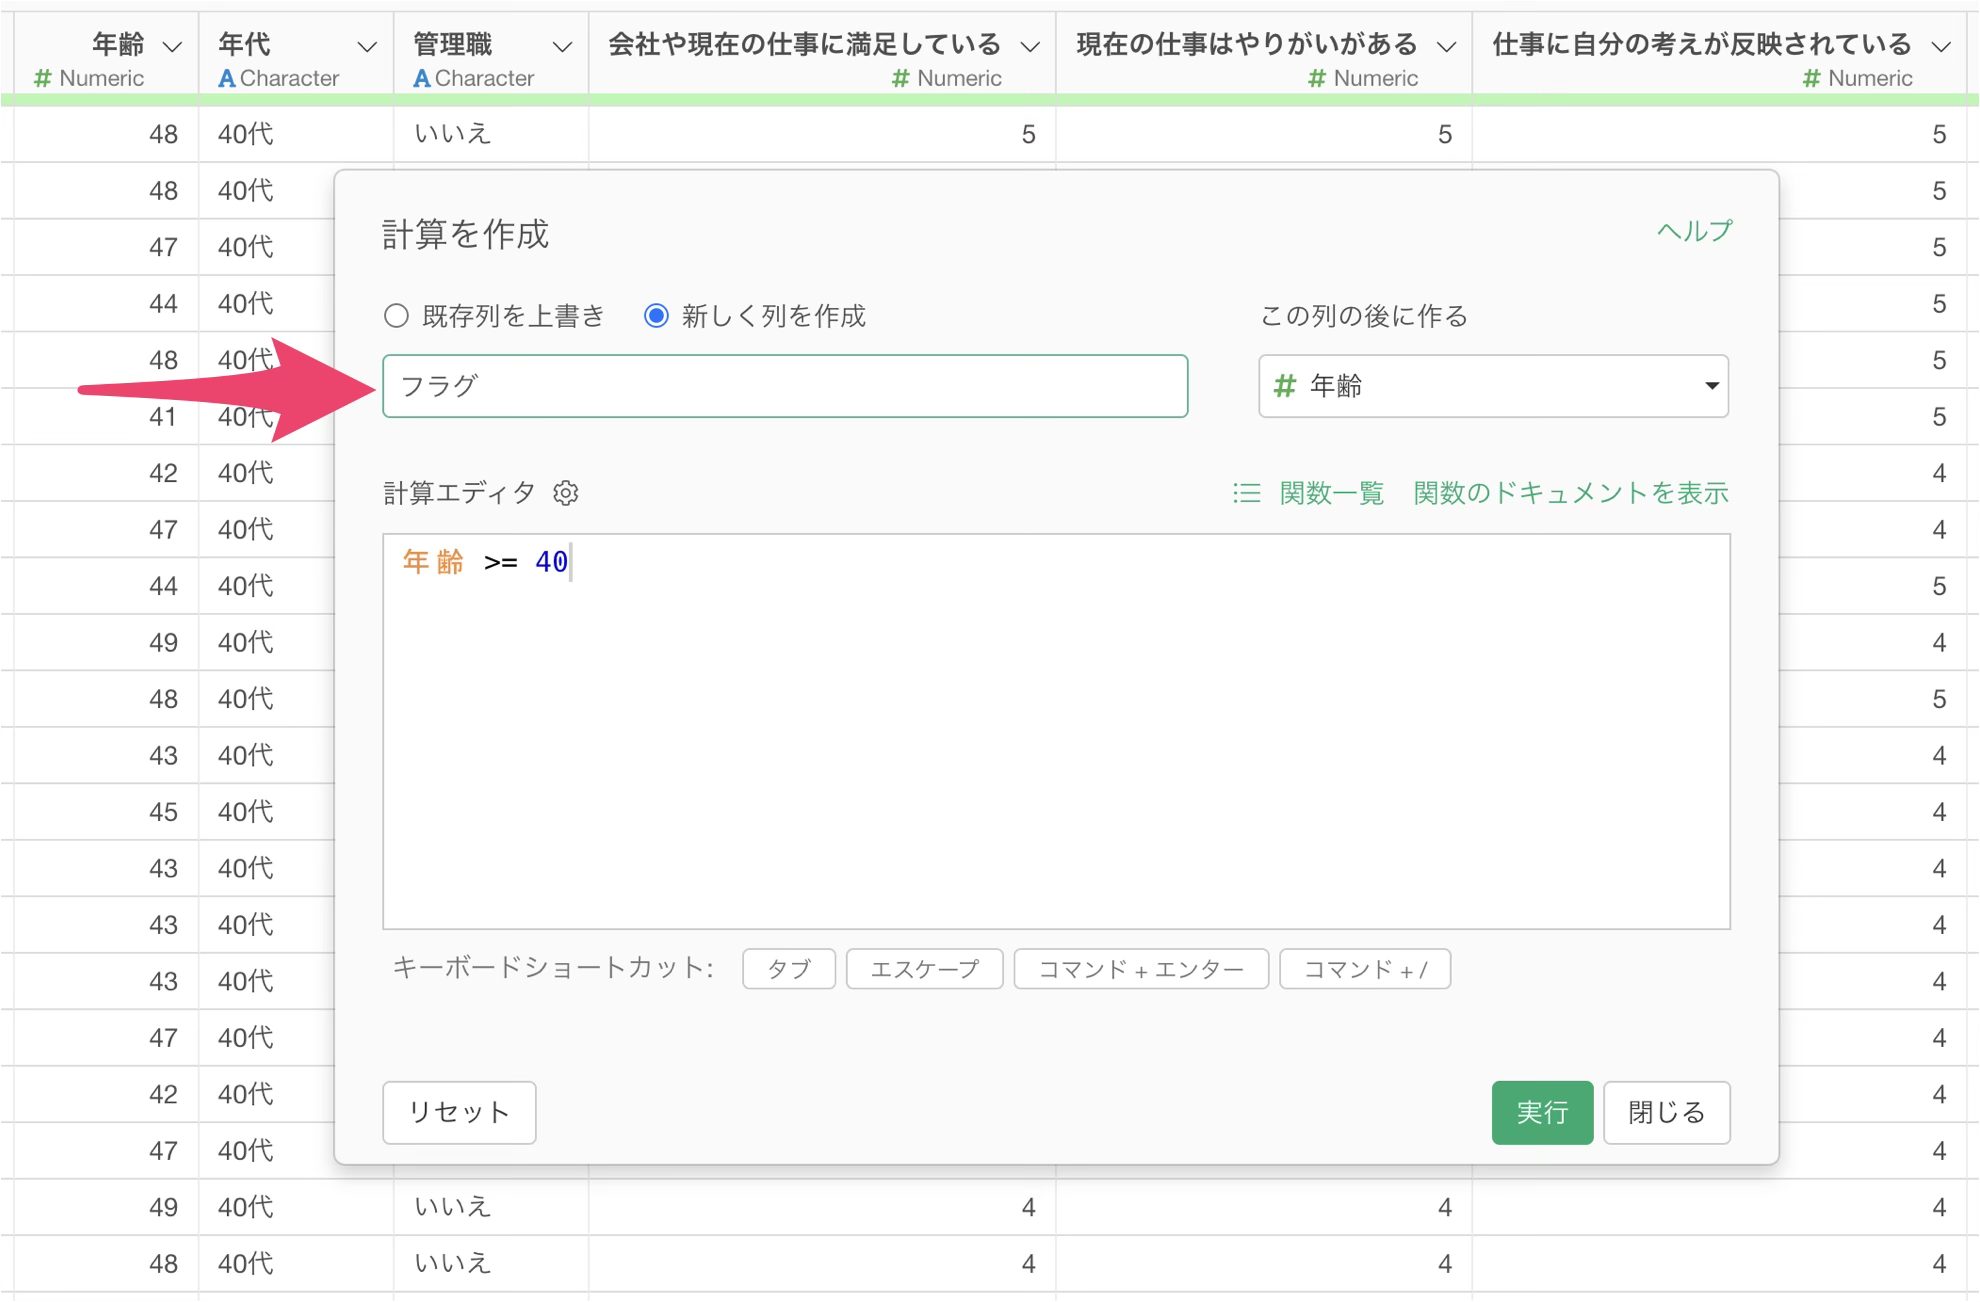
Task: Click Numeric hash icon under 仕事に自分の考えが反映されている
Action: [1811, 78]
